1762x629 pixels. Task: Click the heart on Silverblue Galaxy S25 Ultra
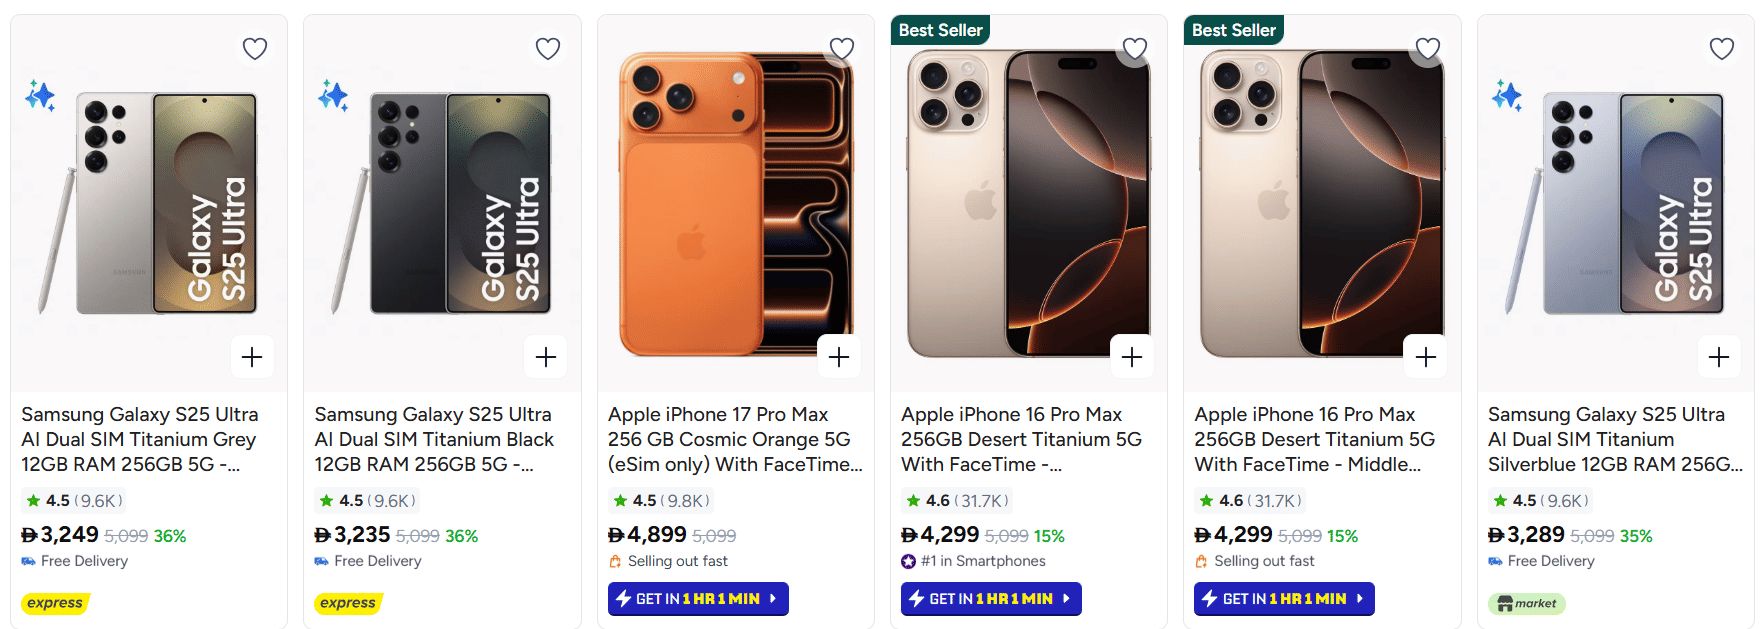pyautogui.click(x=1722, y=48)
